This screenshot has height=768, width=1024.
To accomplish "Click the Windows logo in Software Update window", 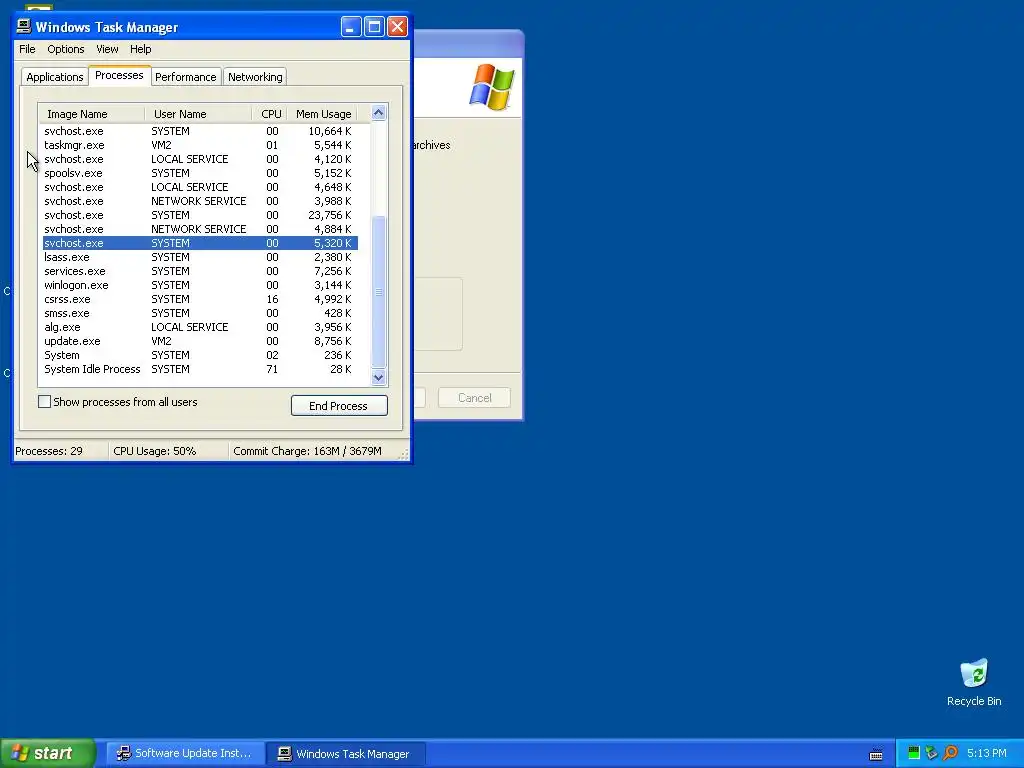I will click(x=492, y=86).
